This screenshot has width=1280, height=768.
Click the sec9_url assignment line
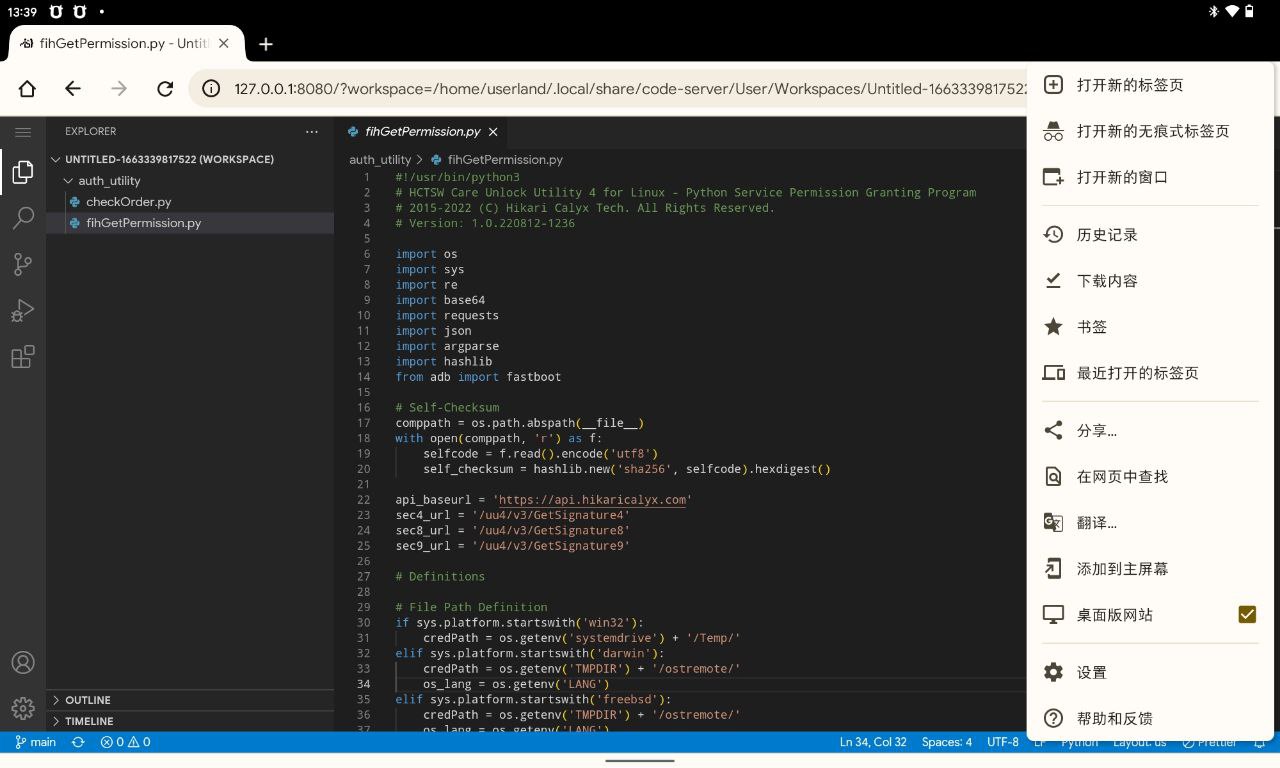[x=512, y=546]
